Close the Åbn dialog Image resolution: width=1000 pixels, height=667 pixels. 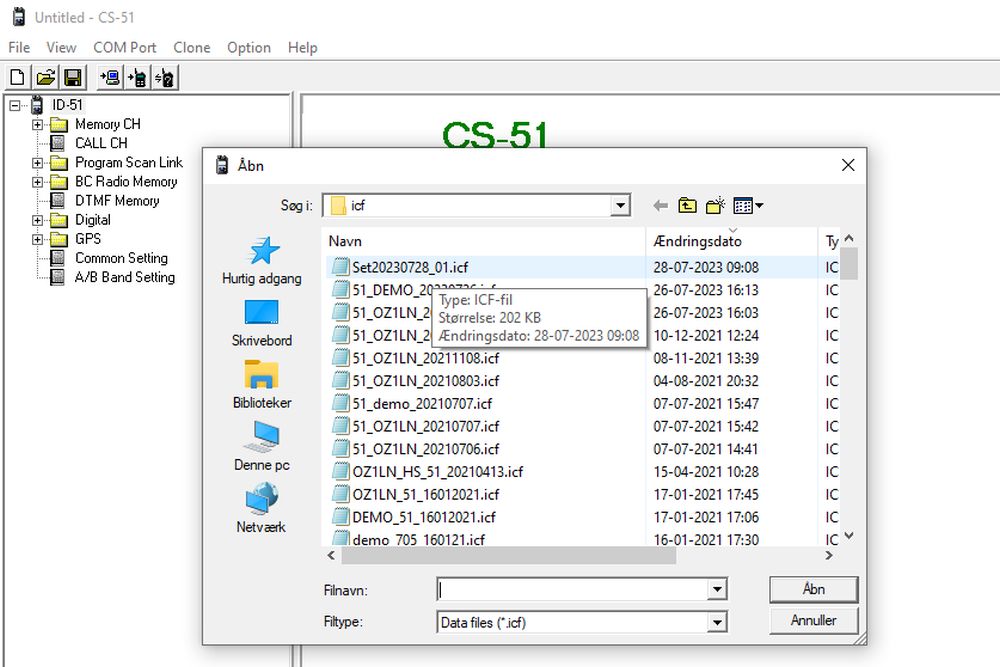[x=848, y=165]
